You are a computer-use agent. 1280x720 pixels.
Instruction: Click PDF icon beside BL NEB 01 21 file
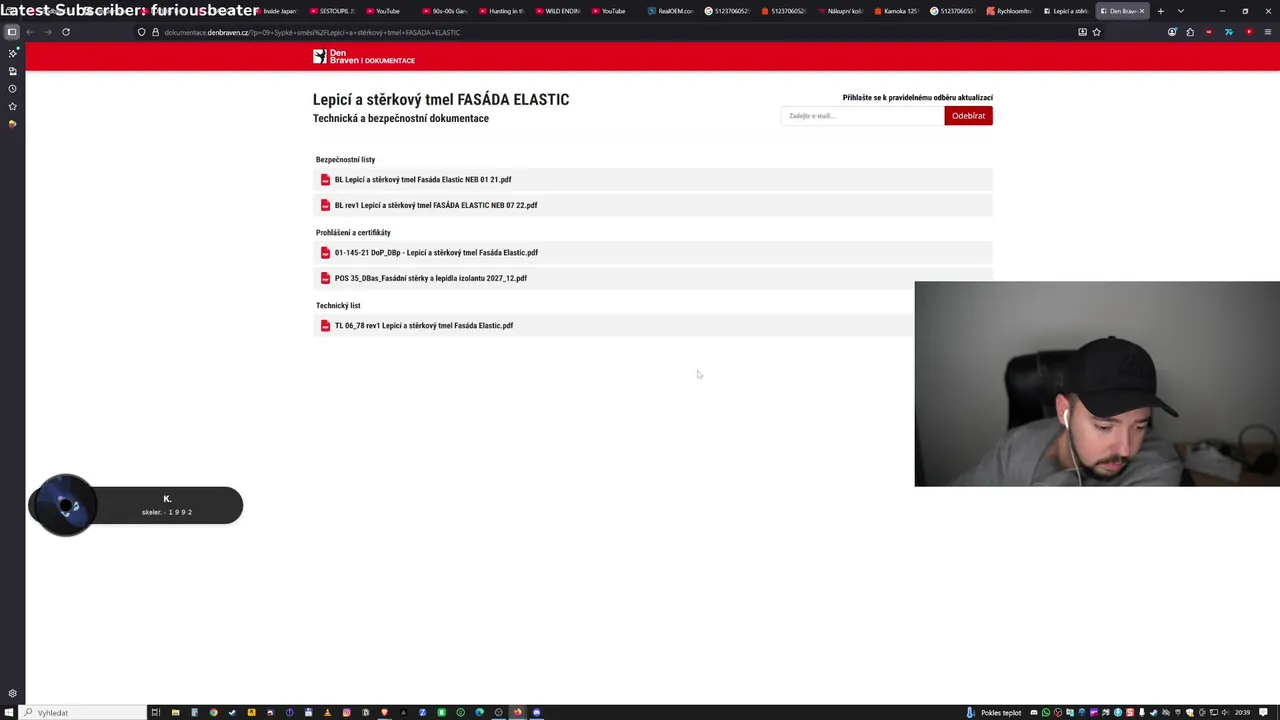tap(325, 180)
